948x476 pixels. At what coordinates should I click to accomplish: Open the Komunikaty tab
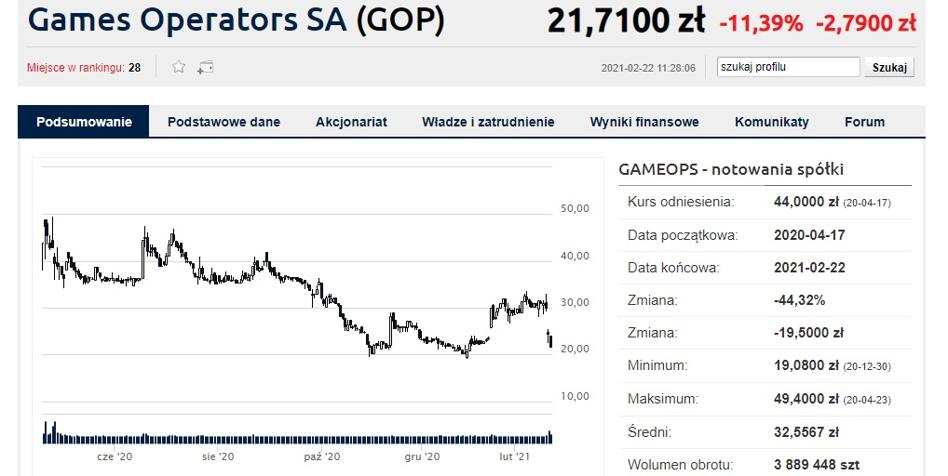click(x=772, y=122)
